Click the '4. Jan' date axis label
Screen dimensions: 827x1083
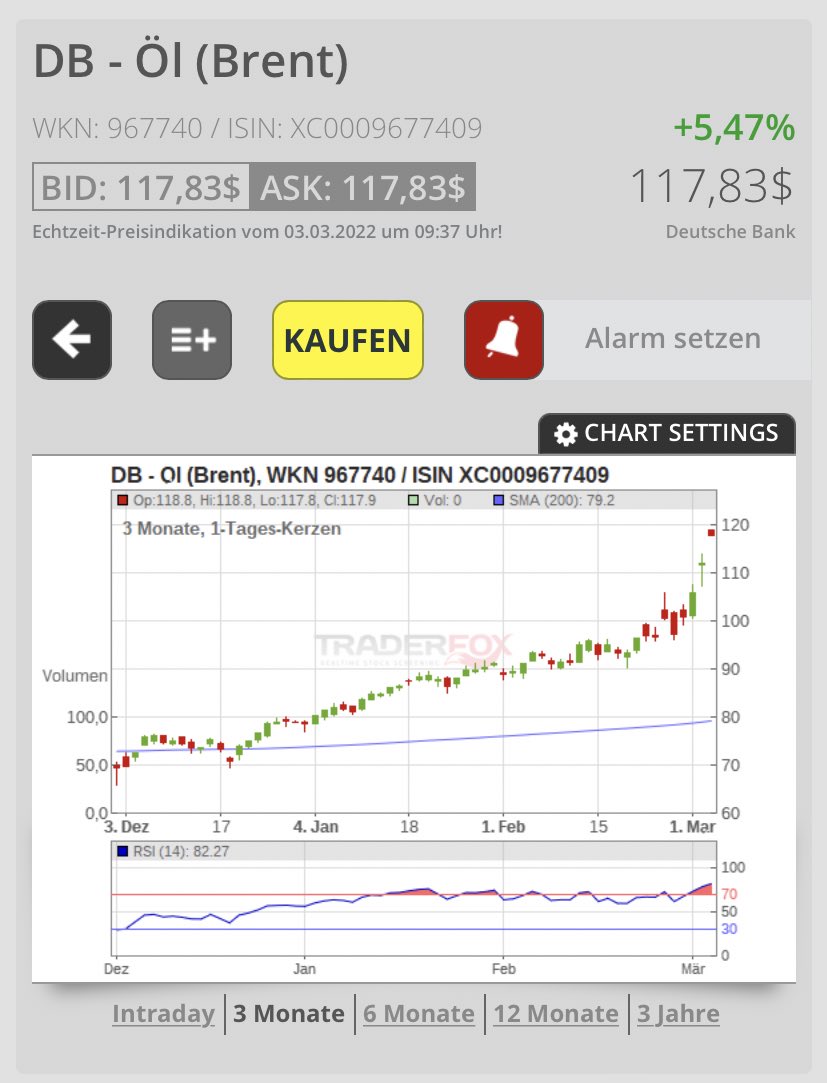pos(316,827)
